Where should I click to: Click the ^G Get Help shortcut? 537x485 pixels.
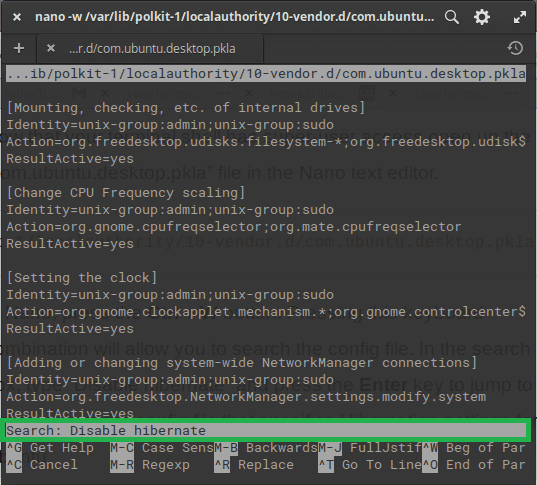(50, 448)
